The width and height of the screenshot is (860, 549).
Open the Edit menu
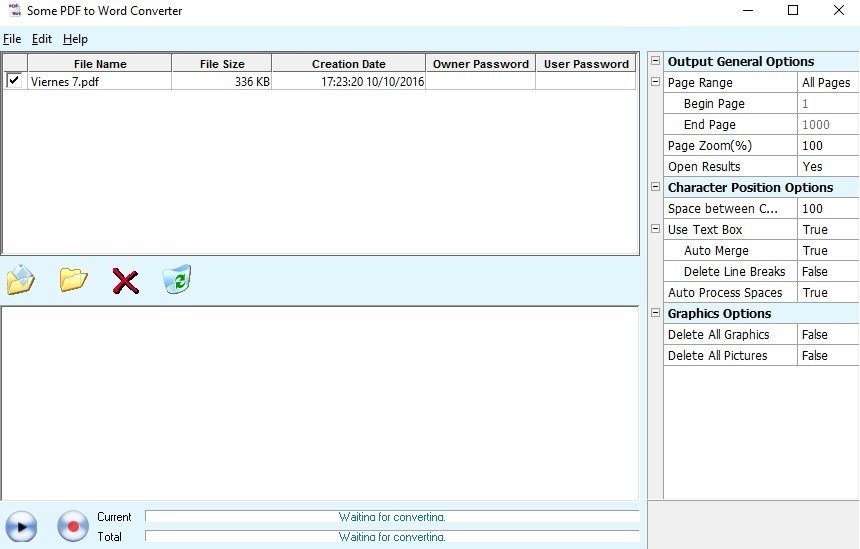[x=42, y=39]
